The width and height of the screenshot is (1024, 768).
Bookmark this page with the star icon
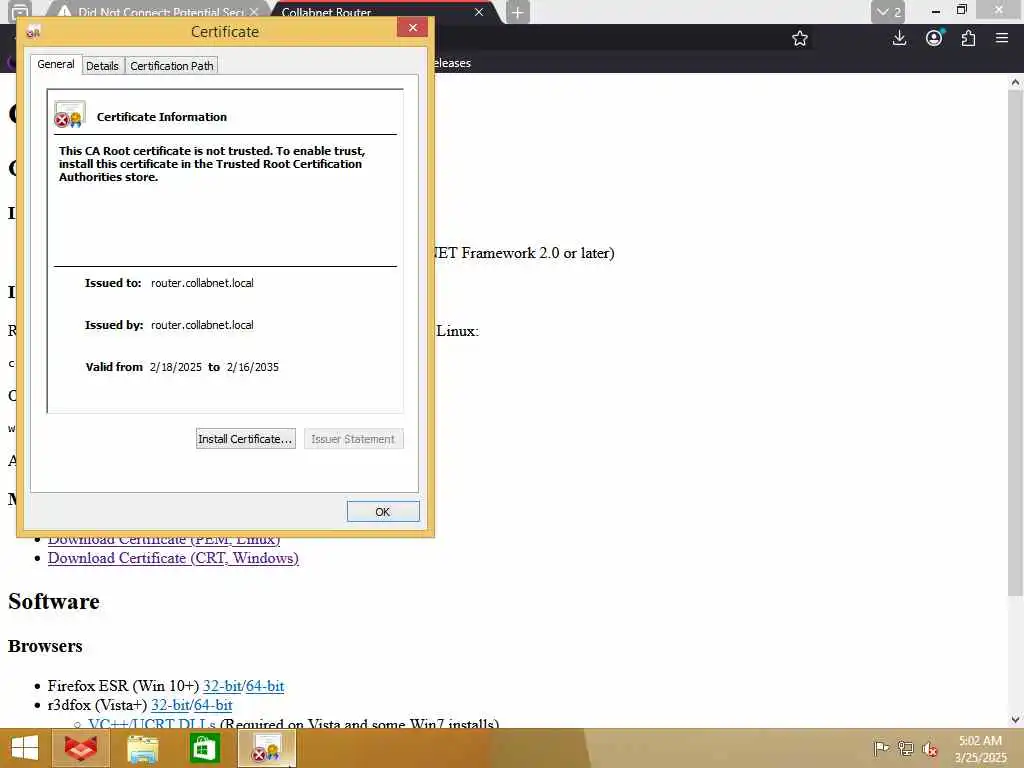pyautogui.click(x=799, y=39)
